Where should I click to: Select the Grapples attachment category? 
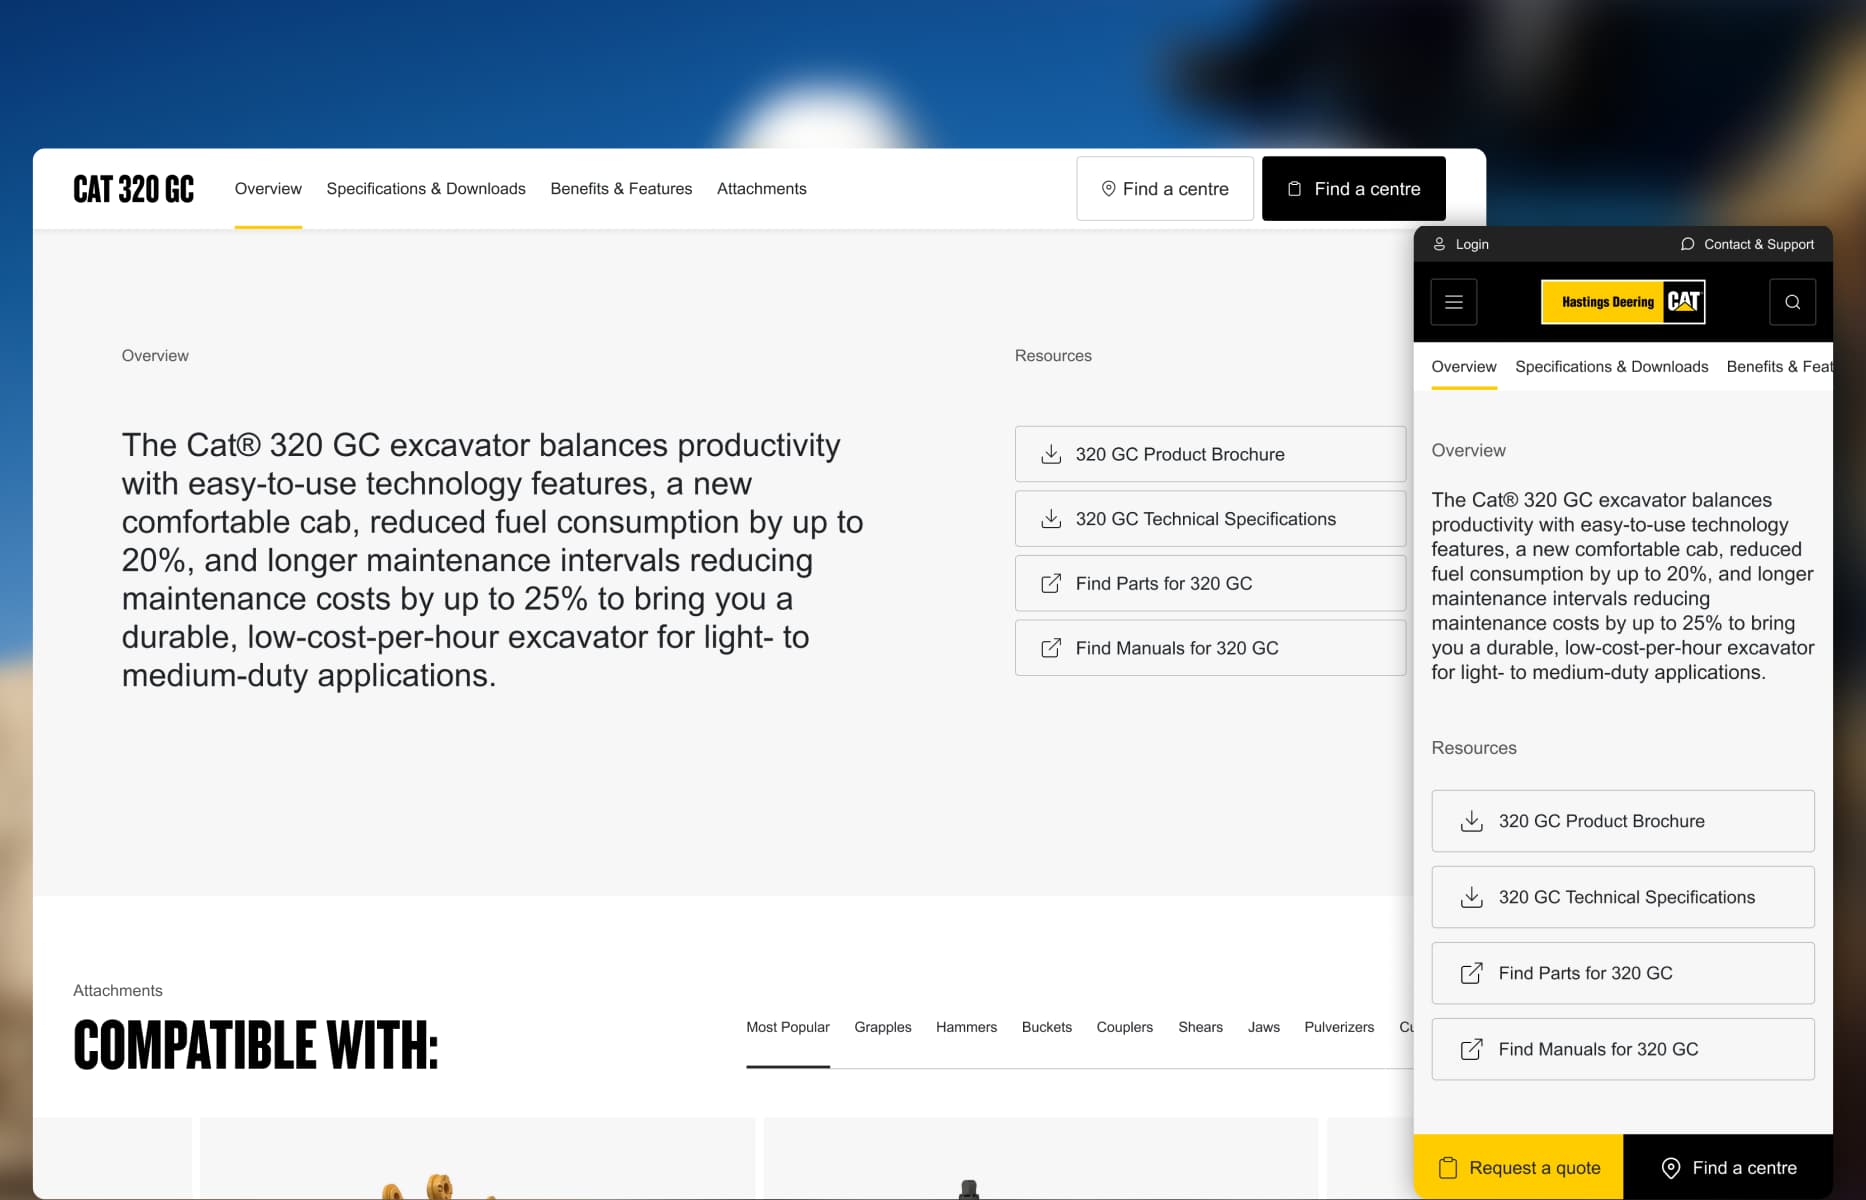[882, 1027]
